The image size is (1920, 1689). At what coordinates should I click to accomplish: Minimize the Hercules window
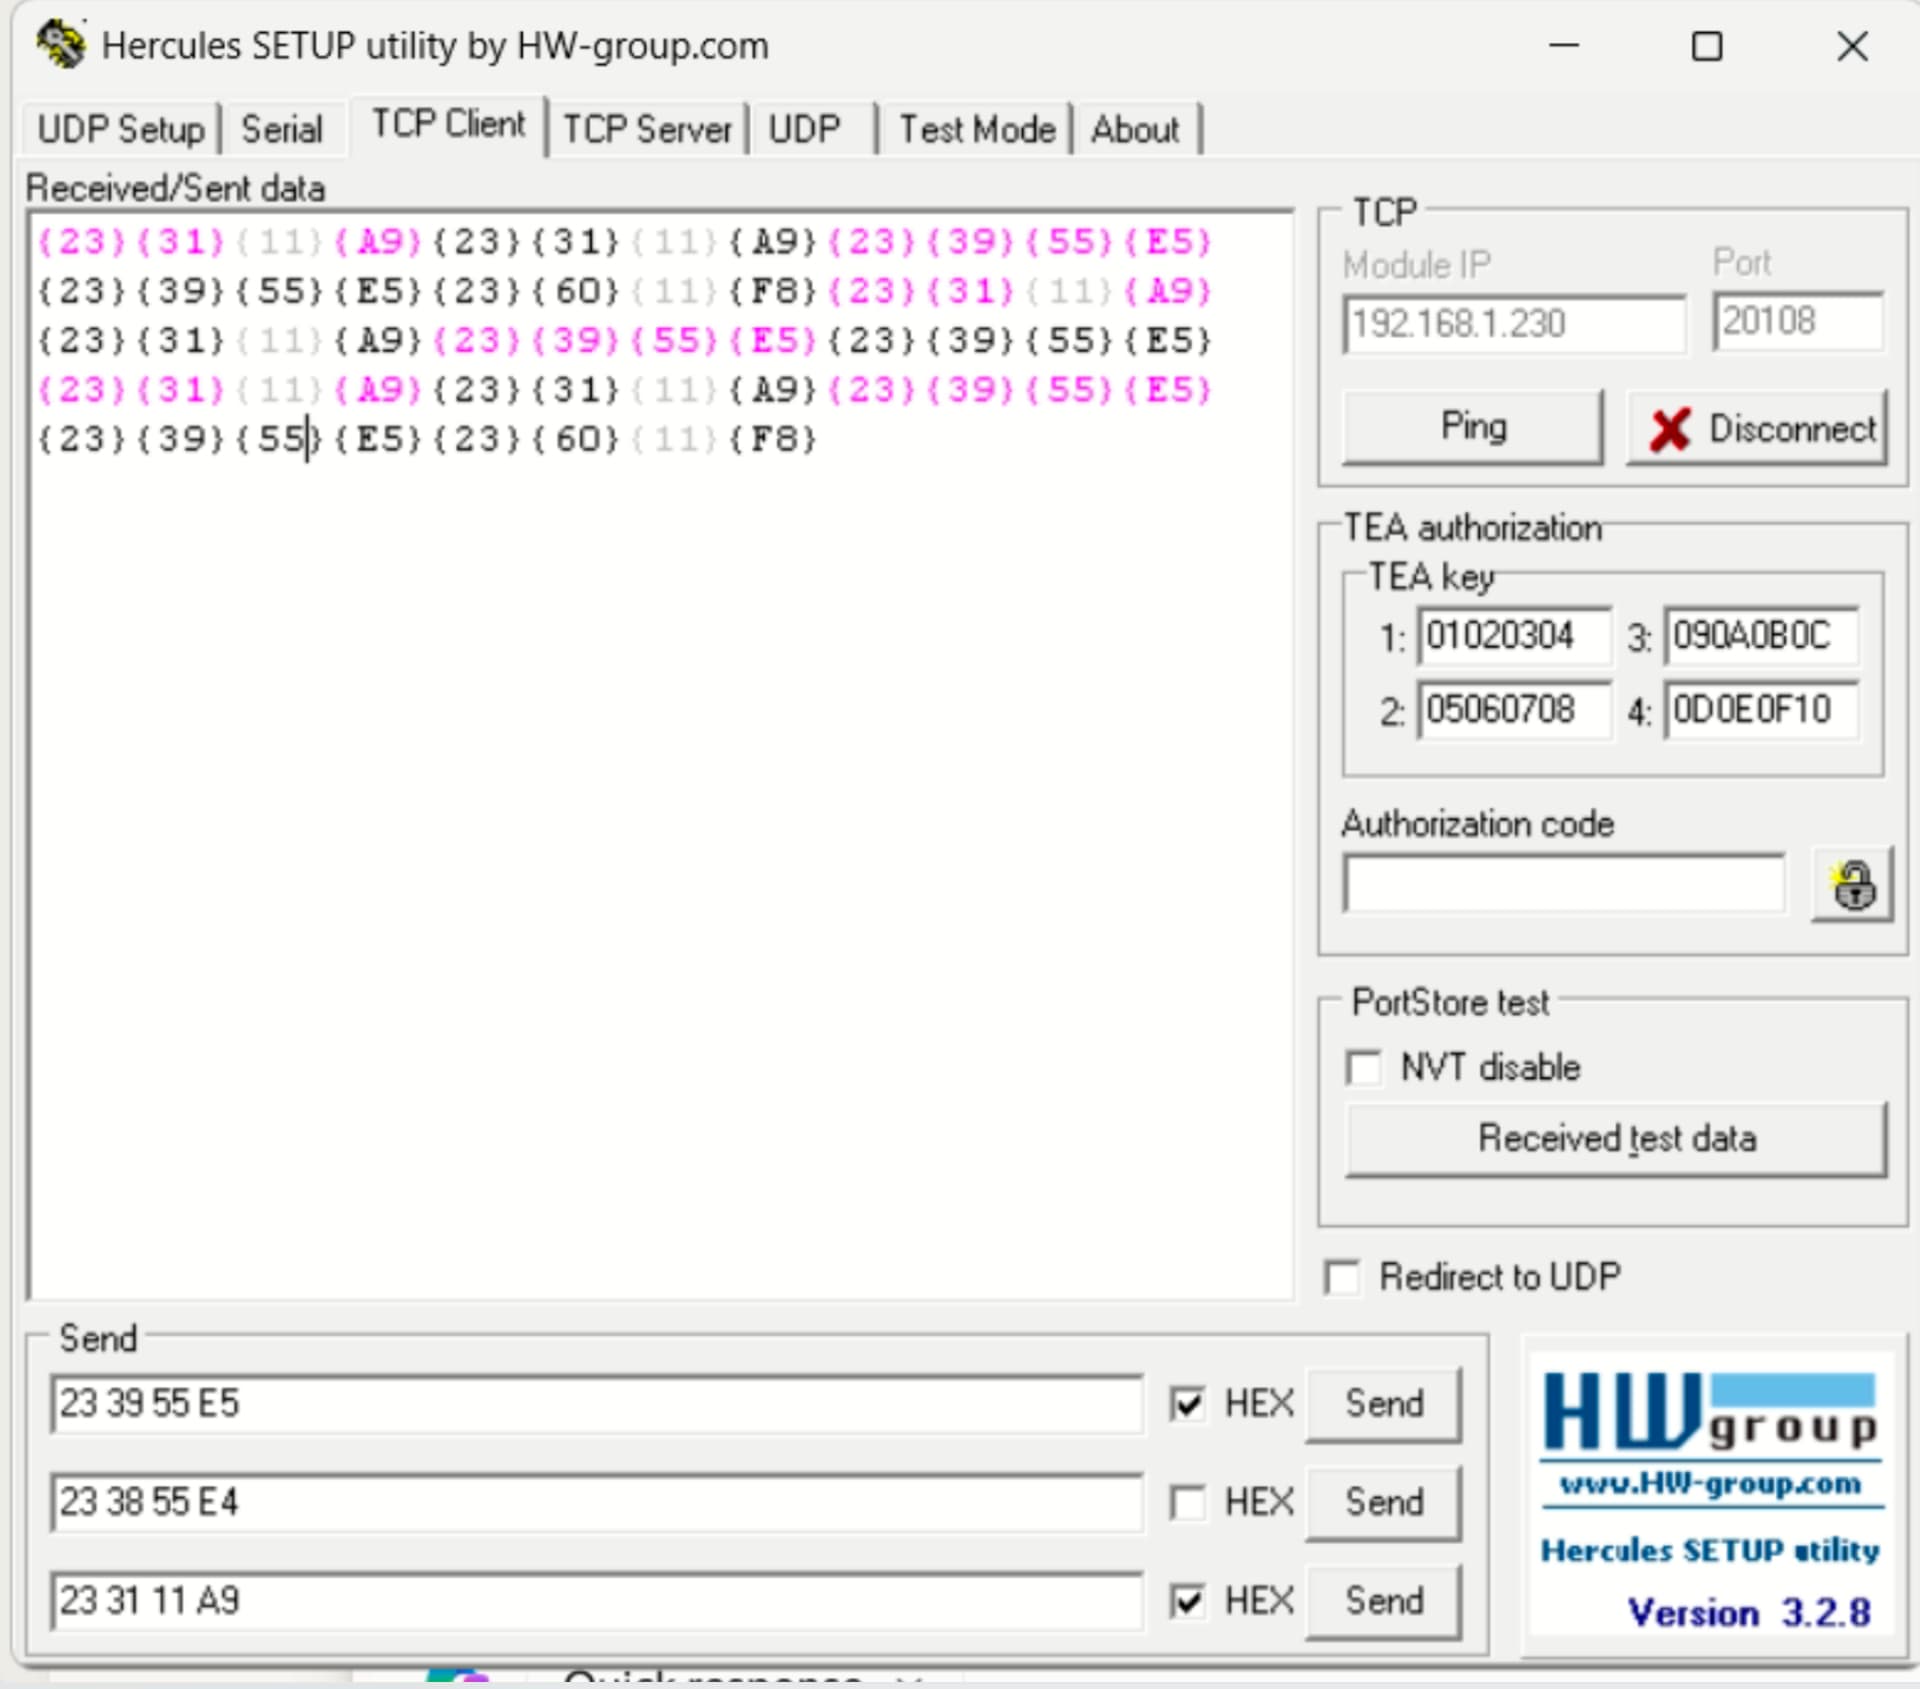[1564, 46]
